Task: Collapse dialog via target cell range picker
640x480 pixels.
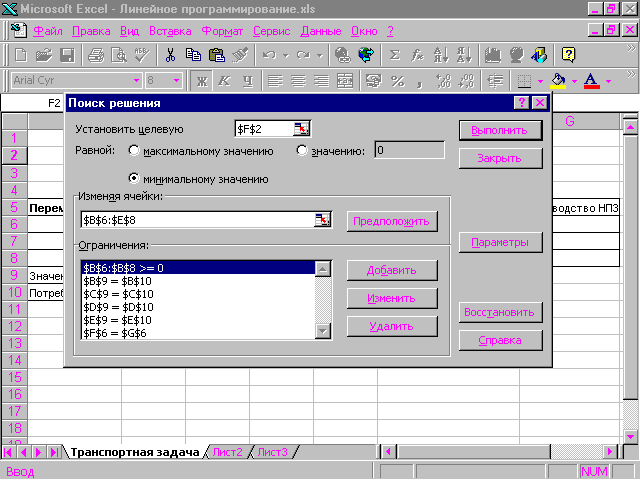Action: tap(302, 129)
